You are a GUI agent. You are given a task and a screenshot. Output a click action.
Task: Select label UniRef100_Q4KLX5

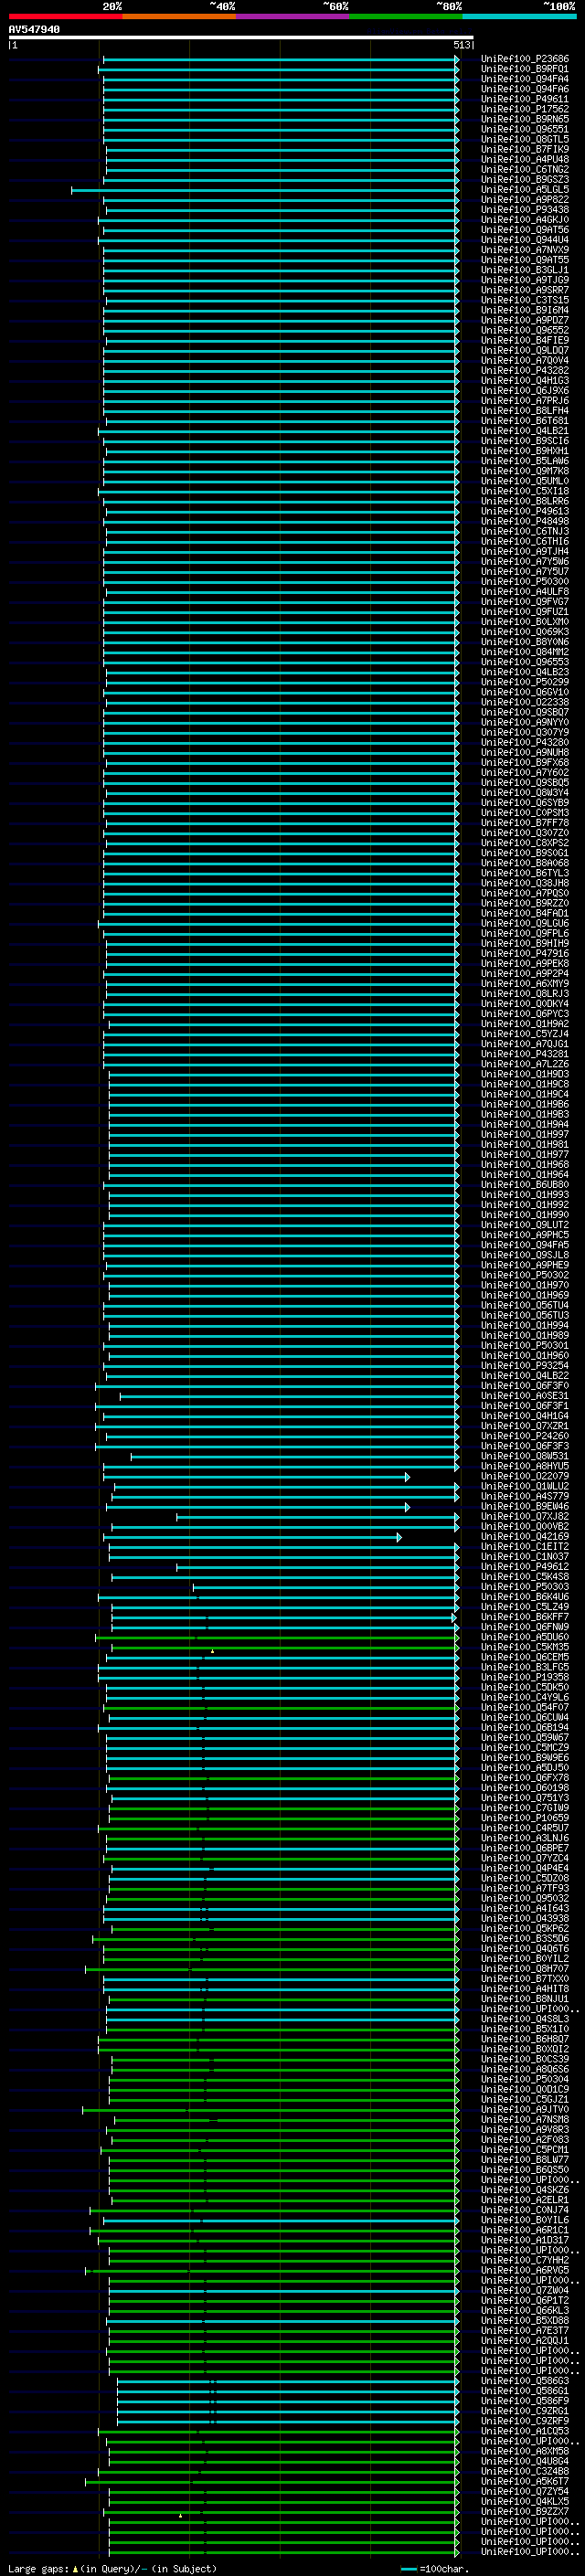525,2501
